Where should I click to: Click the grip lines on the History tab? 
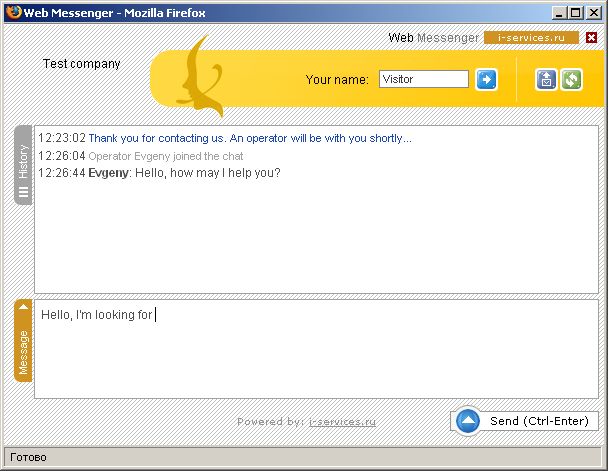click(x=23, y=193)
